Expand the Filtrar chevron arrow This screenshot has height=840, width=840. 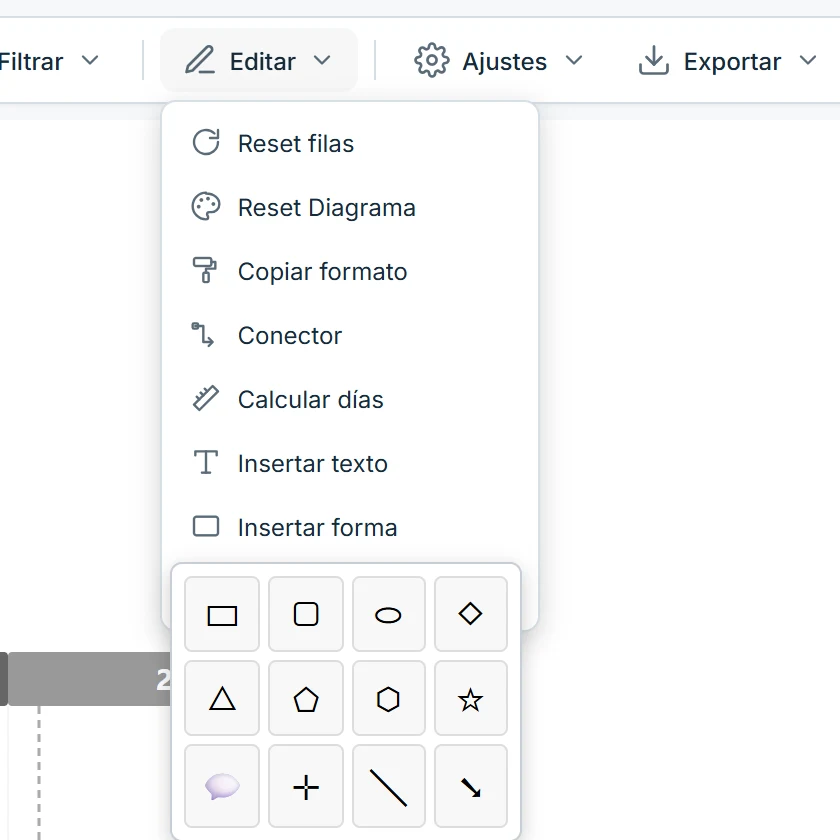(90, 60)
